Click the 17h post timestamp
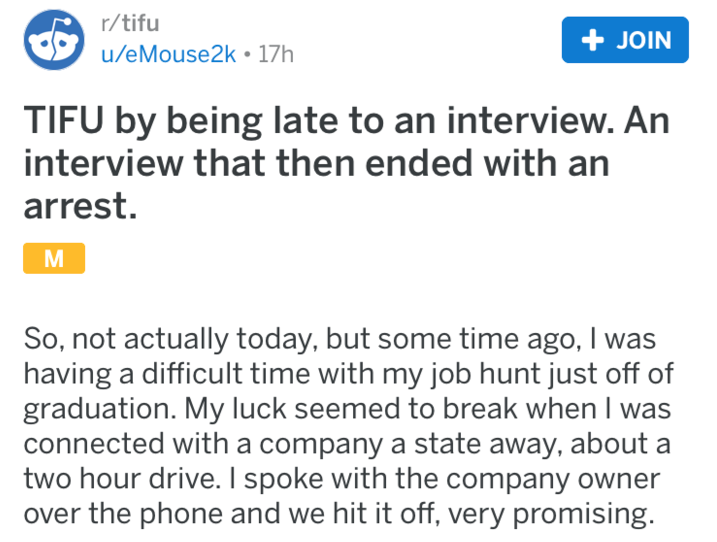Viewport: 717px width, 542px height. (x=275, y=55)
